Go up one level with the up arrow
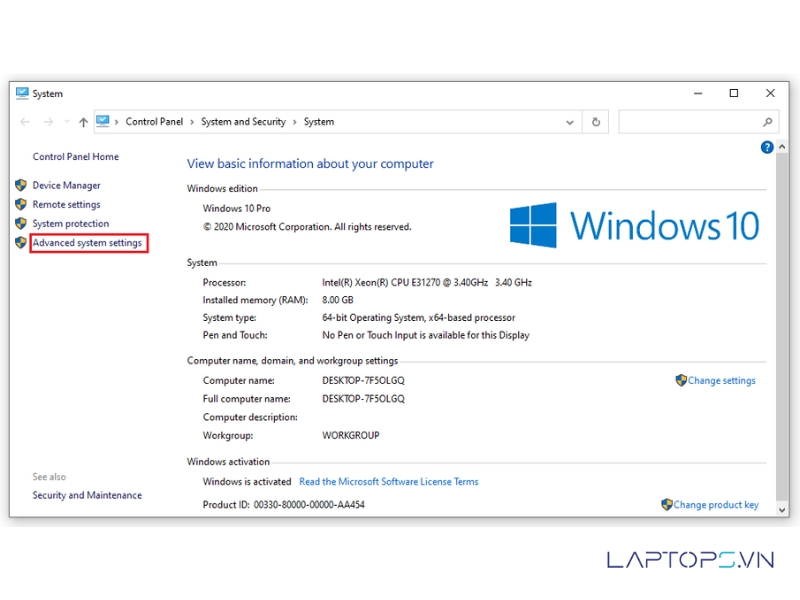Viewport: 800px width, 600px height. 83,122
